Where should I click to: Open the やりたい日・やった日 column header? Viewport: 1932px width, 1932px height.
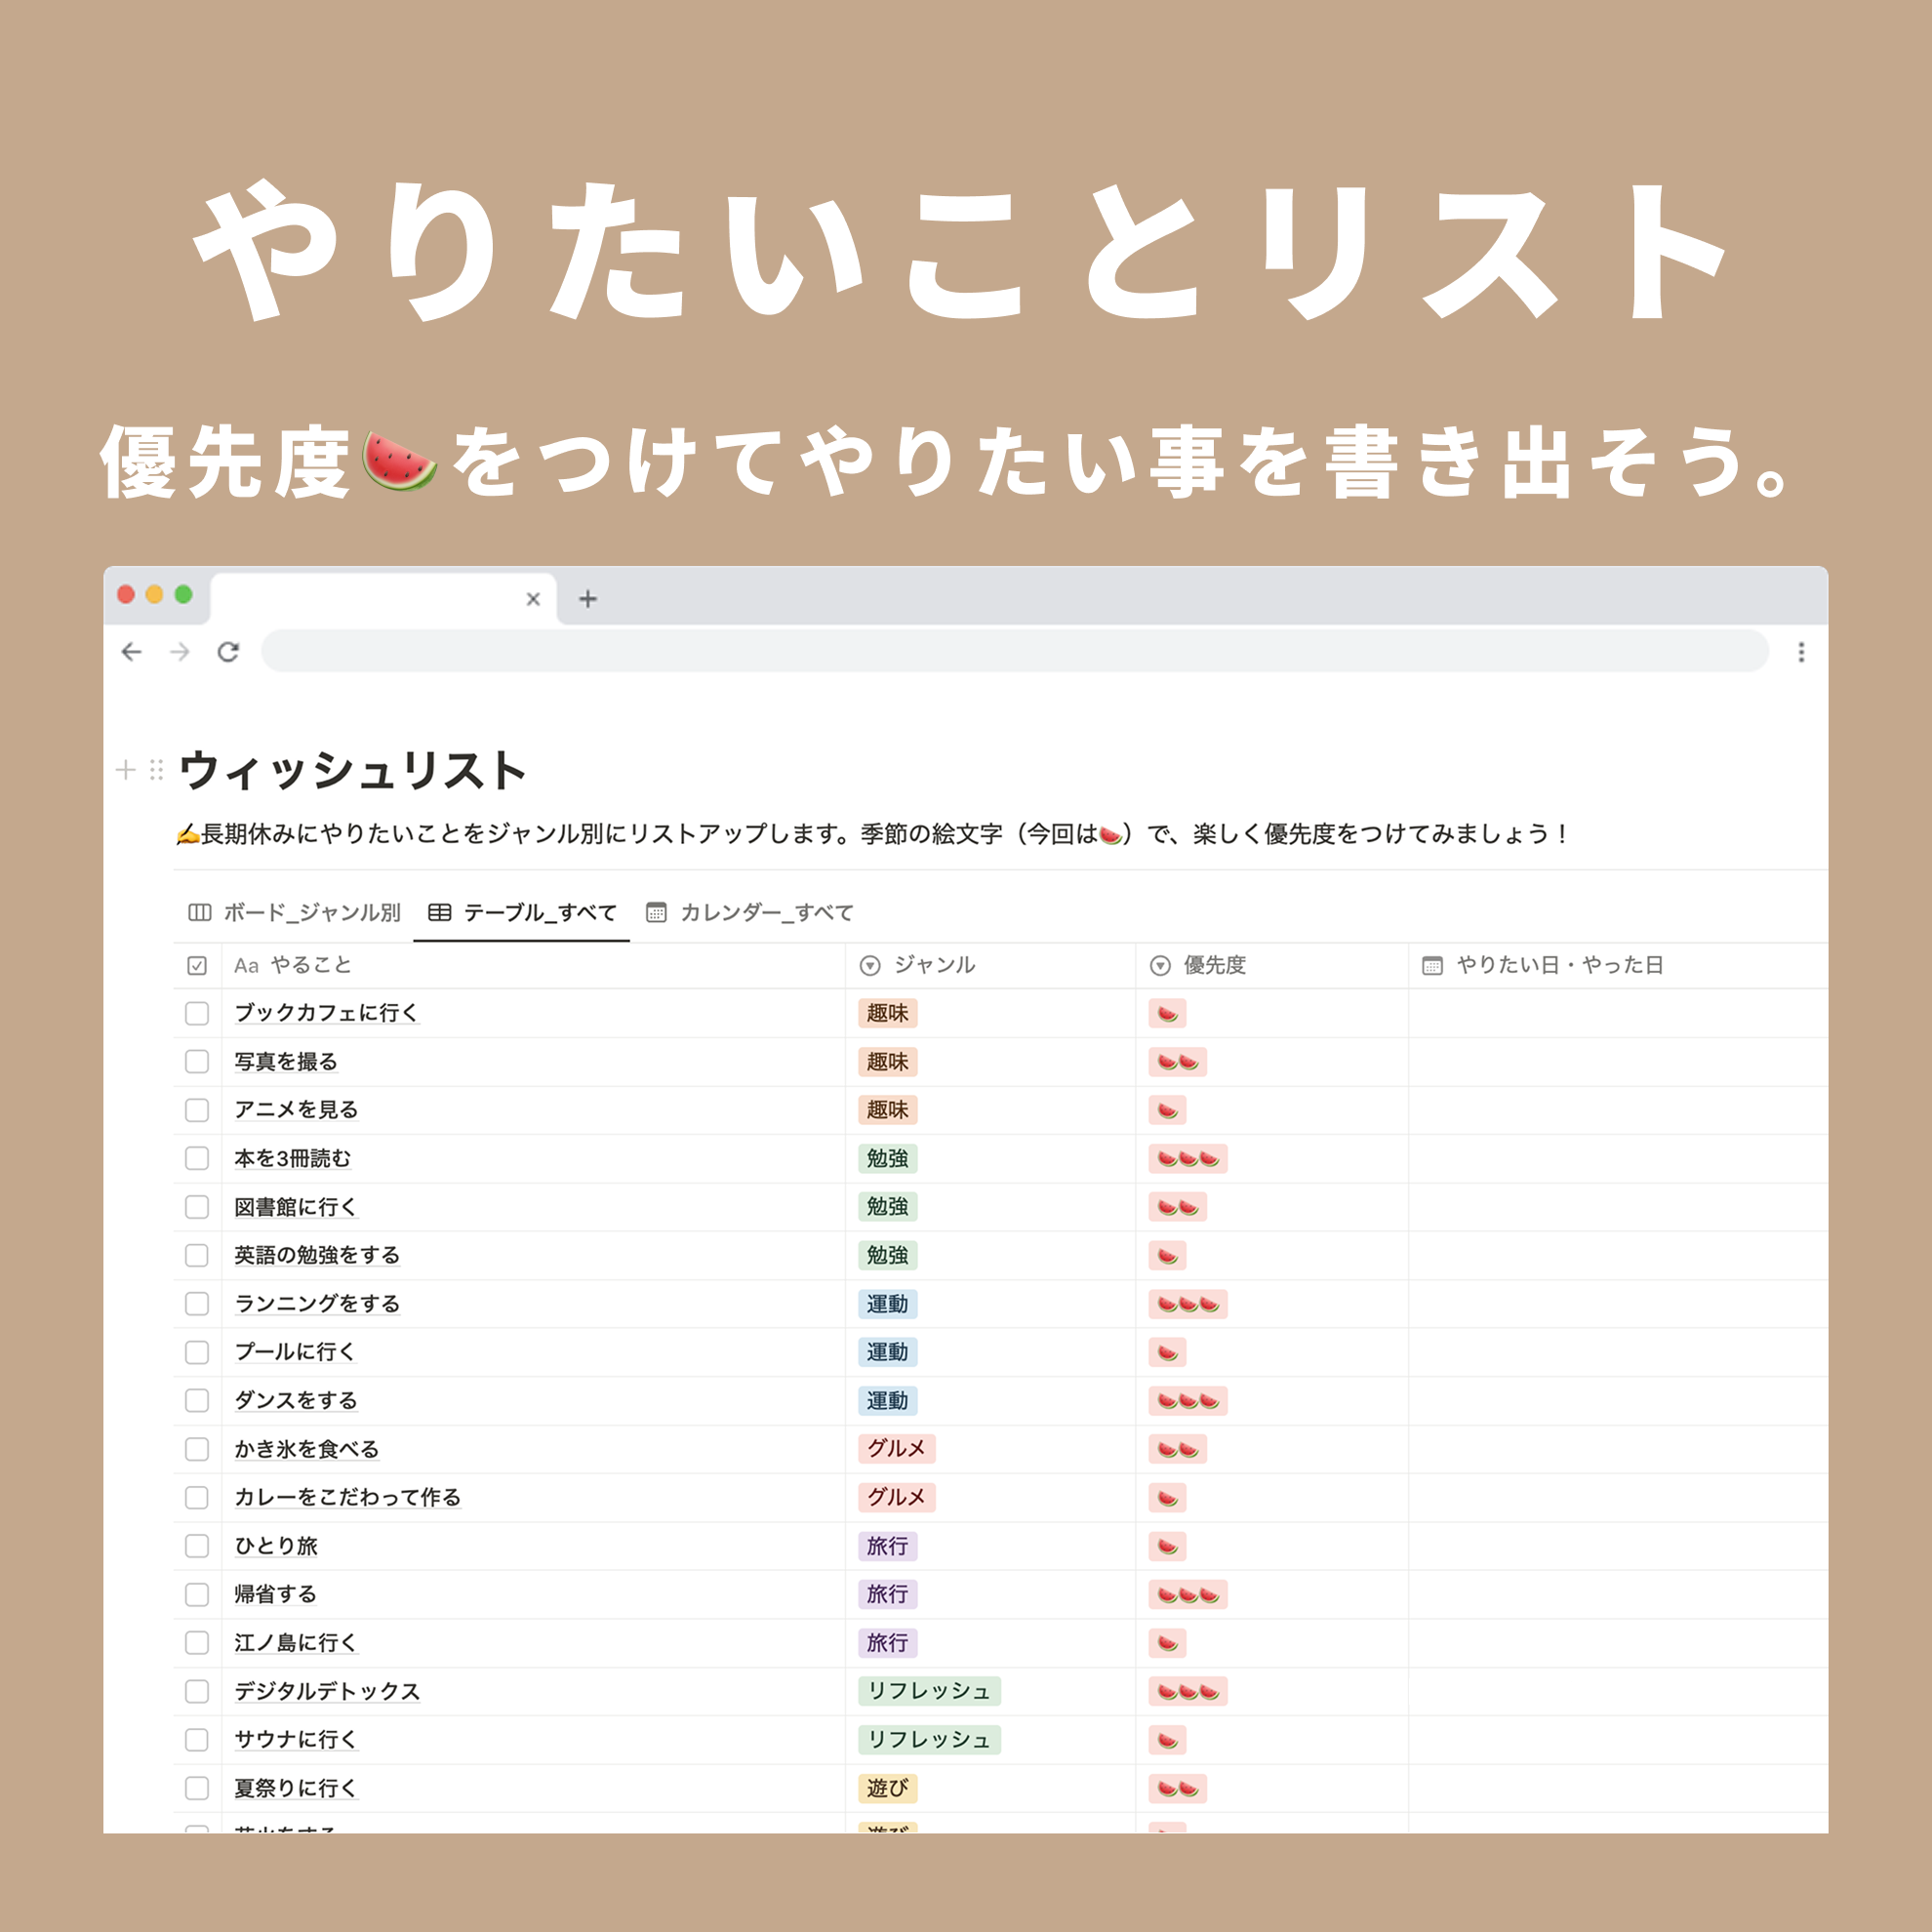click(x=1558, y=965)
